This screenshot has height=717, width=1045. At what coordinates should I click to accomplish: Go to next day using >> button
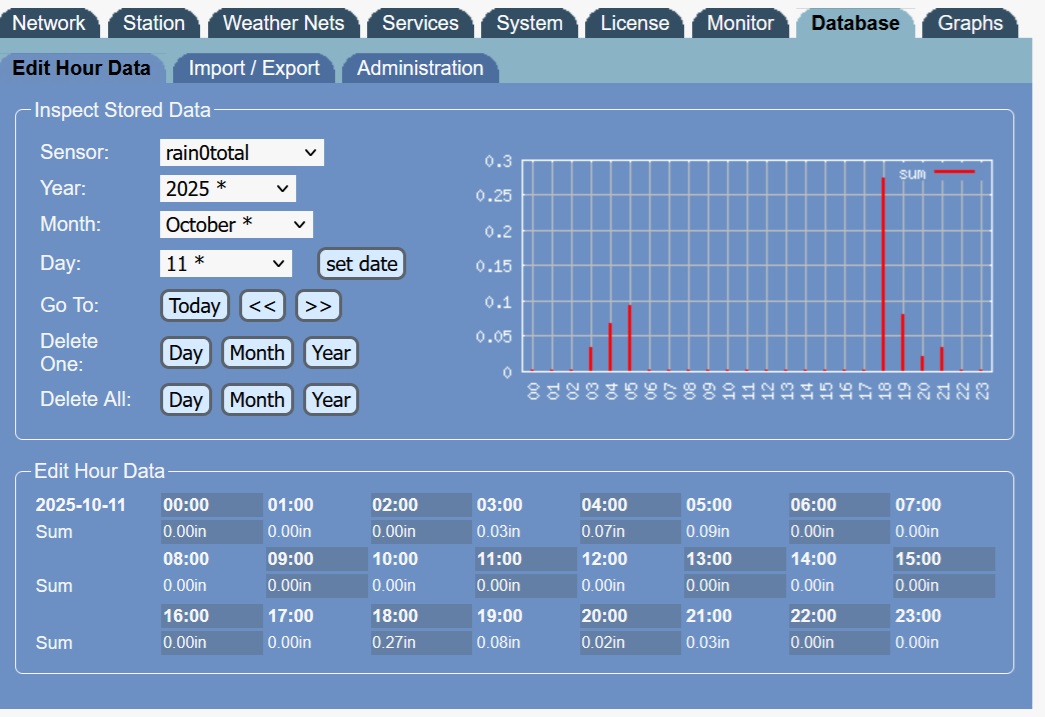pyautogui.click(x=318, y=306)
